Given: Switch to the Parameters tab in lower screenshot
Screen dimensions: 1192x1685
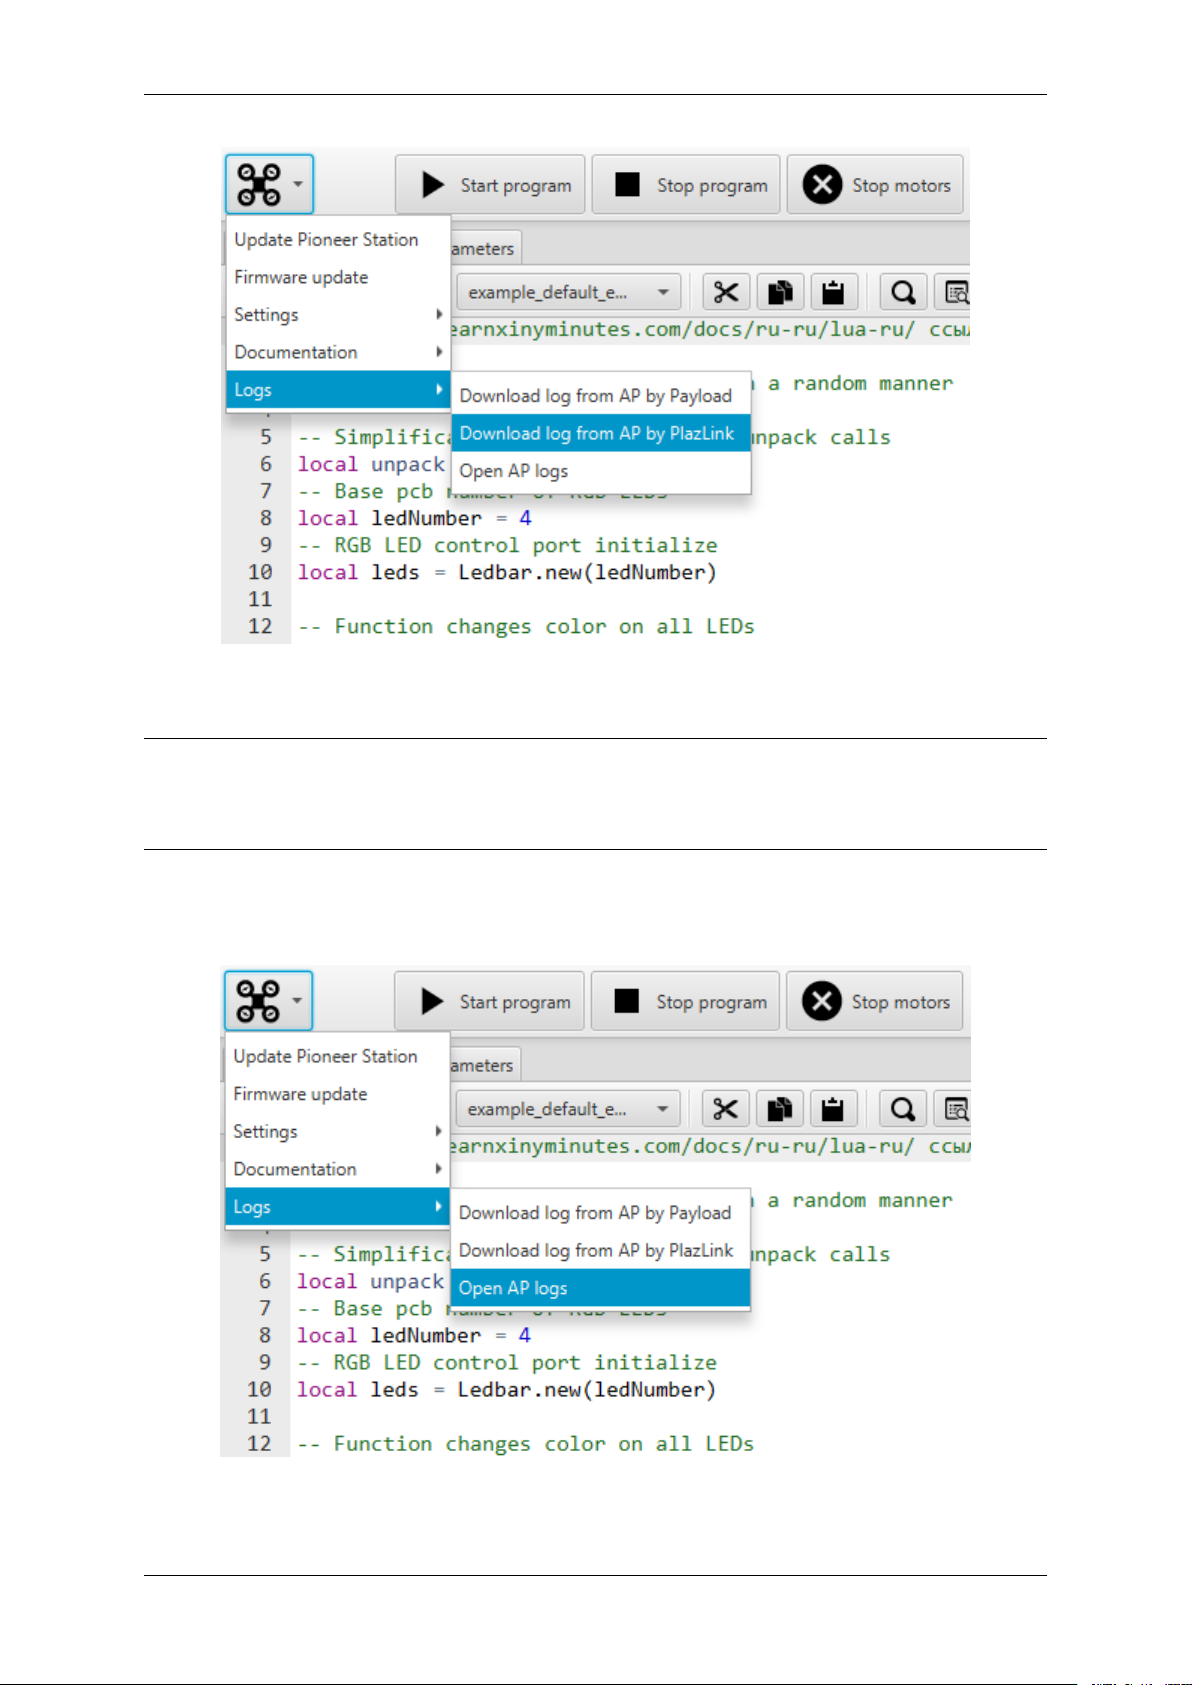Looking at the screenshot, I should click(484, 1065).
